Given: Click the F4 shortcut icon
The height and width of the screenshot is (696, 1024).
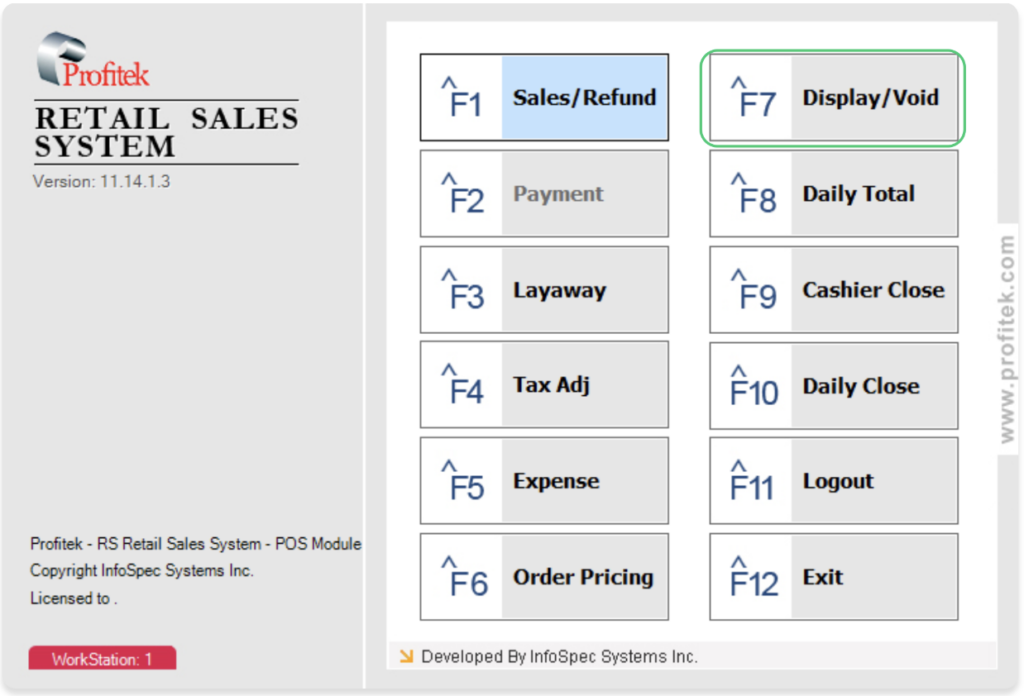Looking at the screenshot, I should [x=462, y=385].
